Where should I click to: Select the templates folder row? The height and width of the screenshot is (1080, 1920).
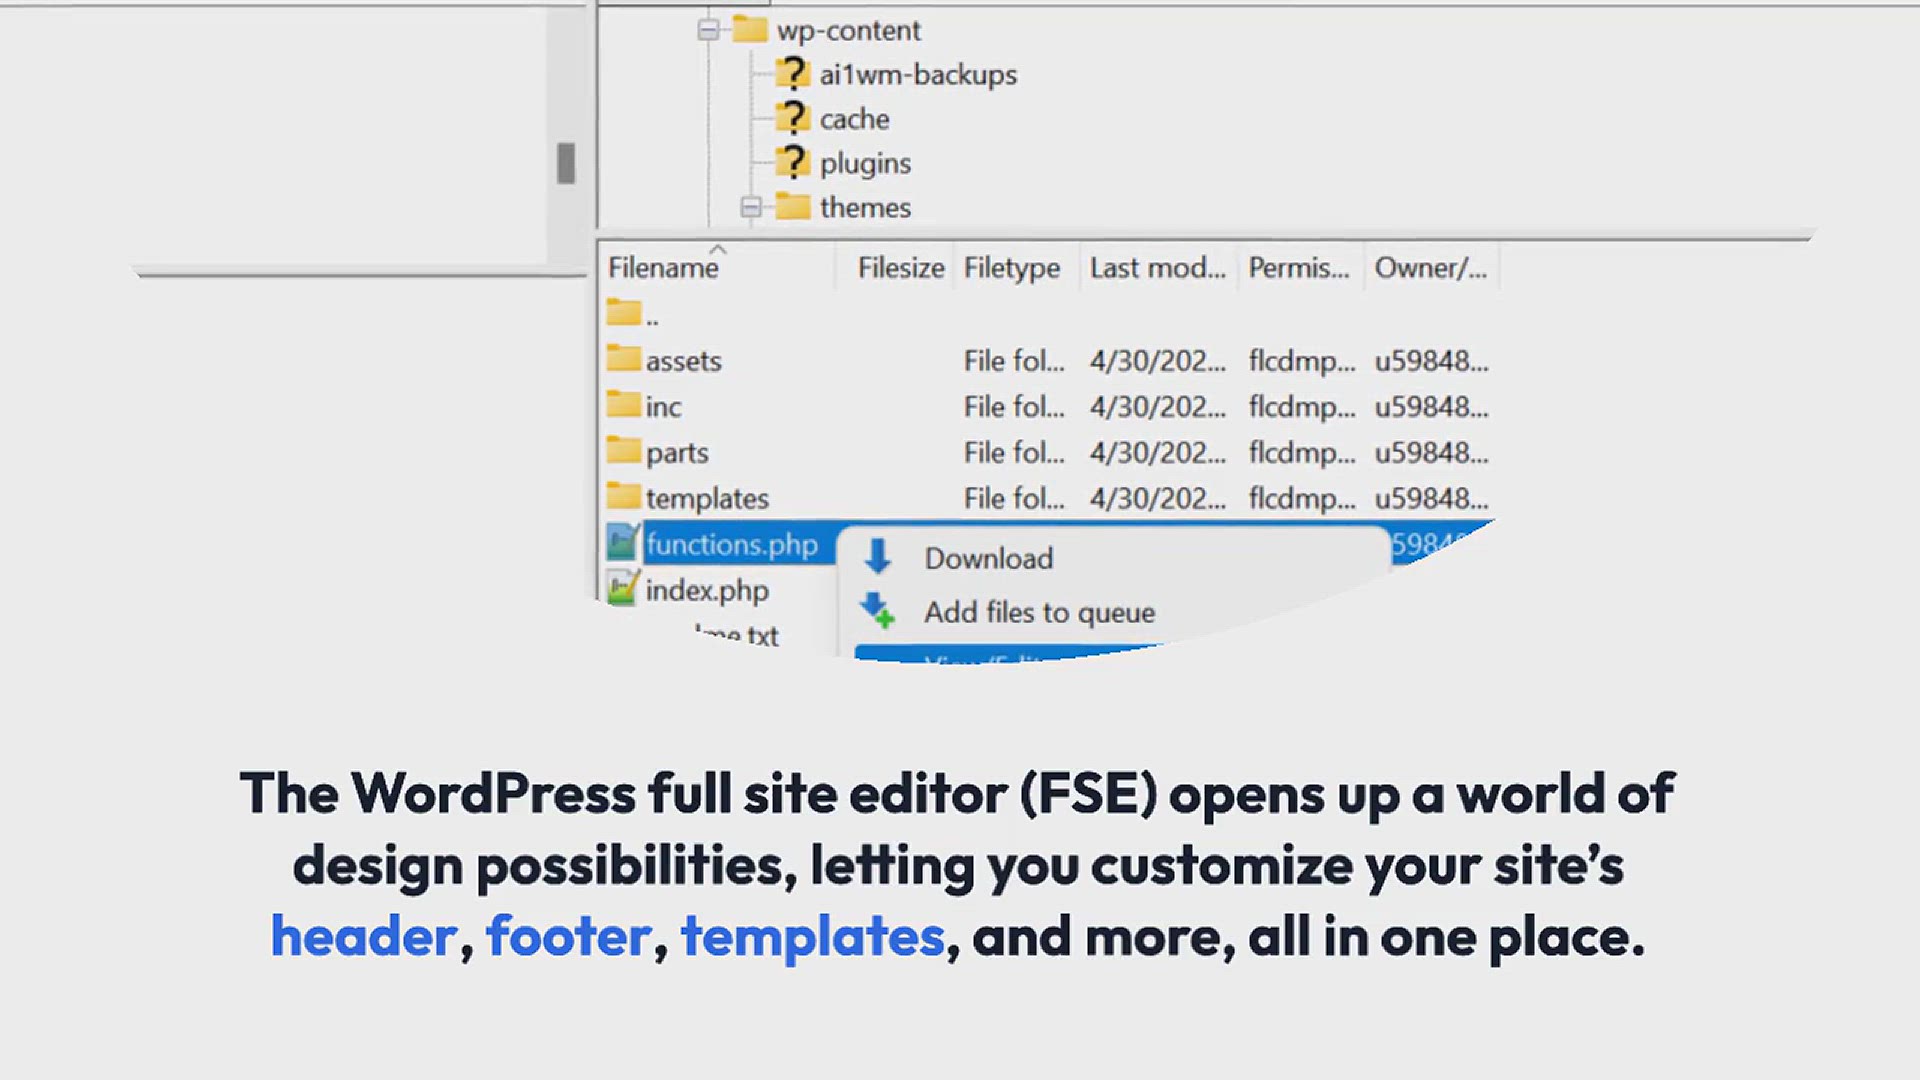pyautogui.click(x=1048, y=499)
